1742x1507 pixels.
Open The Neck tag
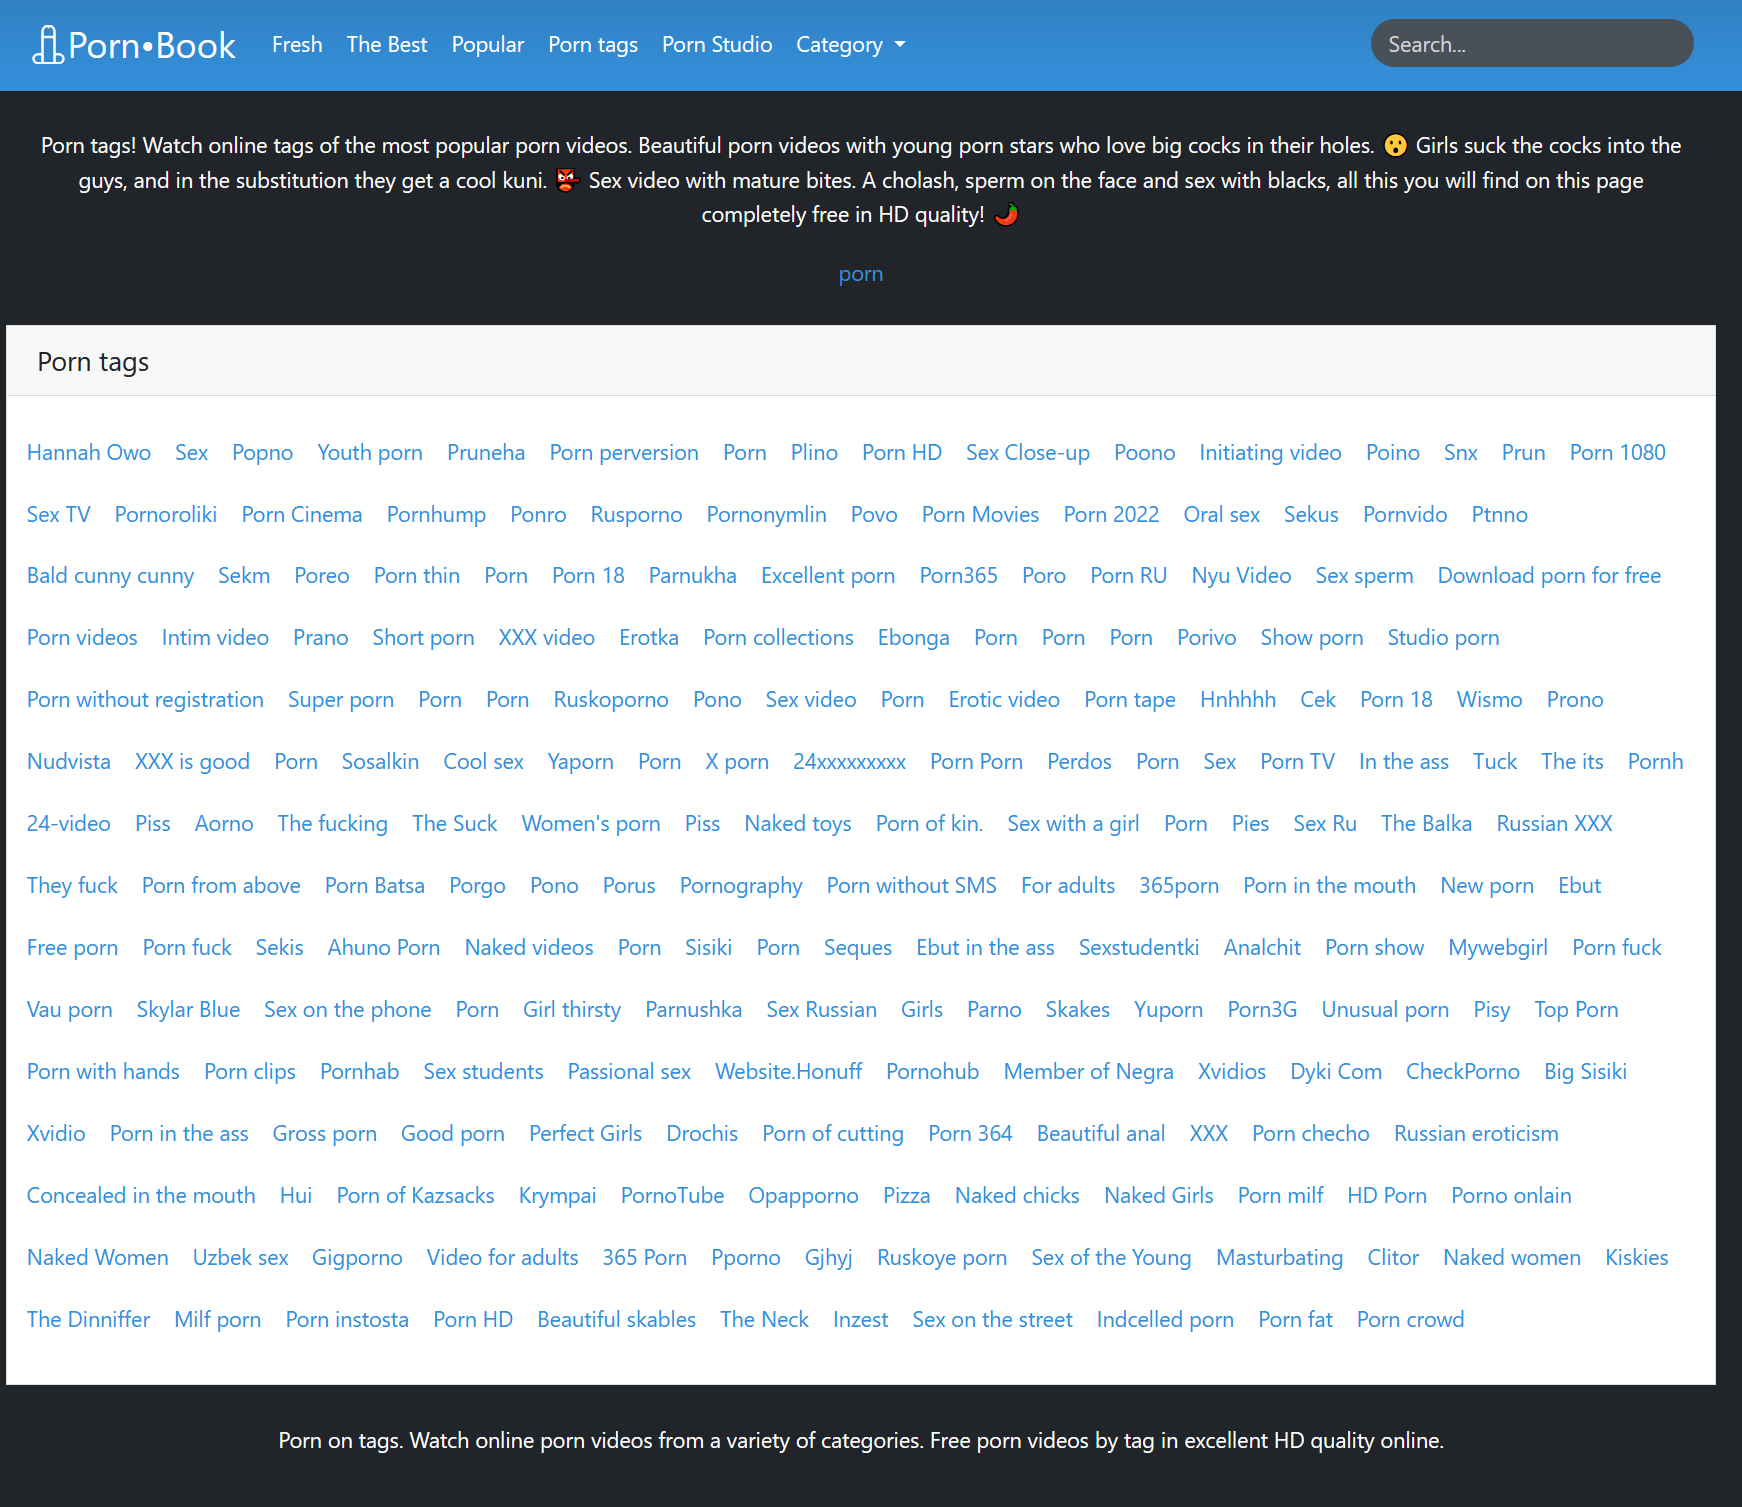click(765, 1320)
